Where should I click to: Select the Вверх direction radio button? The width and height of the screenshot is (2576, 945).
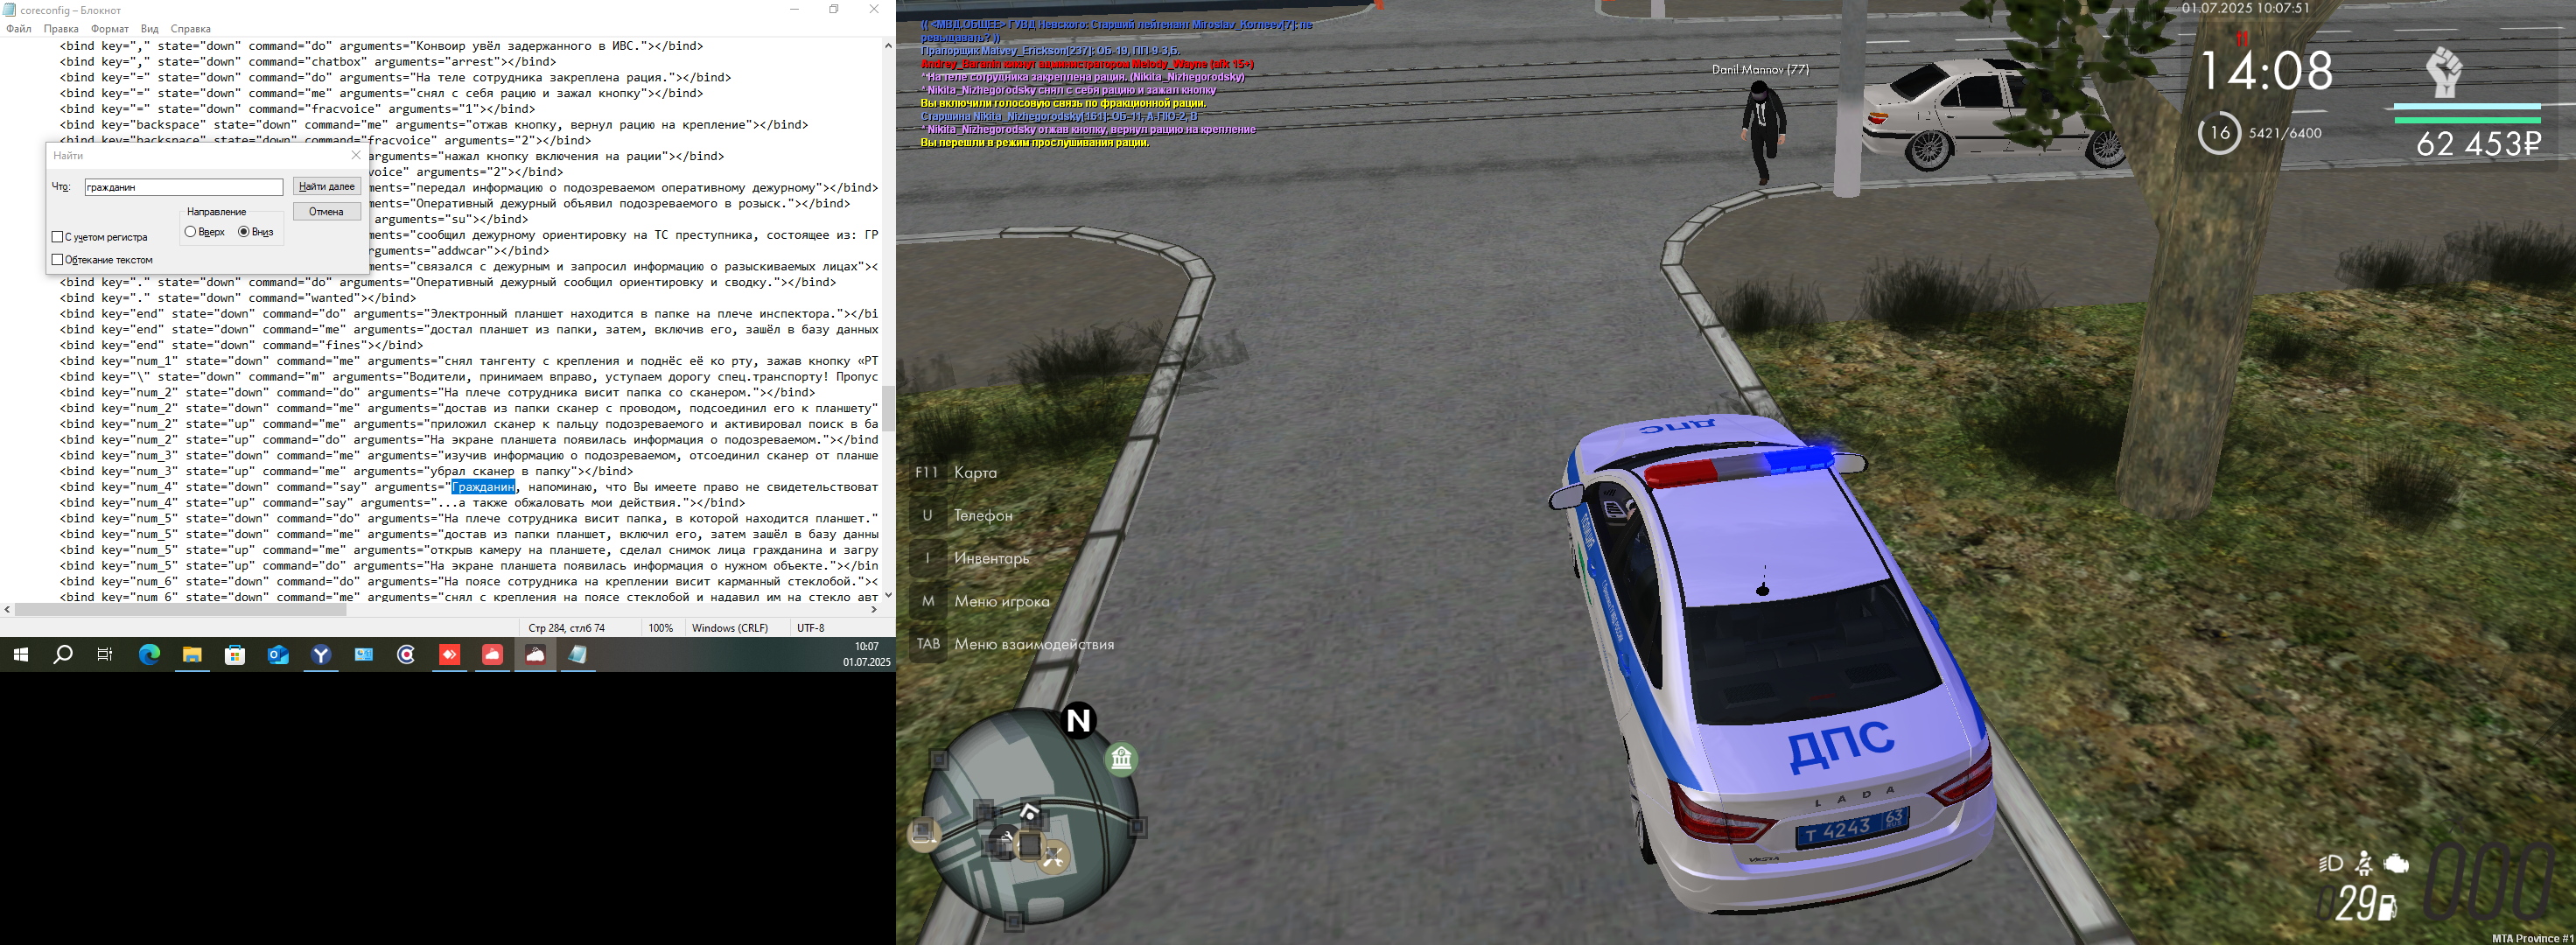click(190, 232)
